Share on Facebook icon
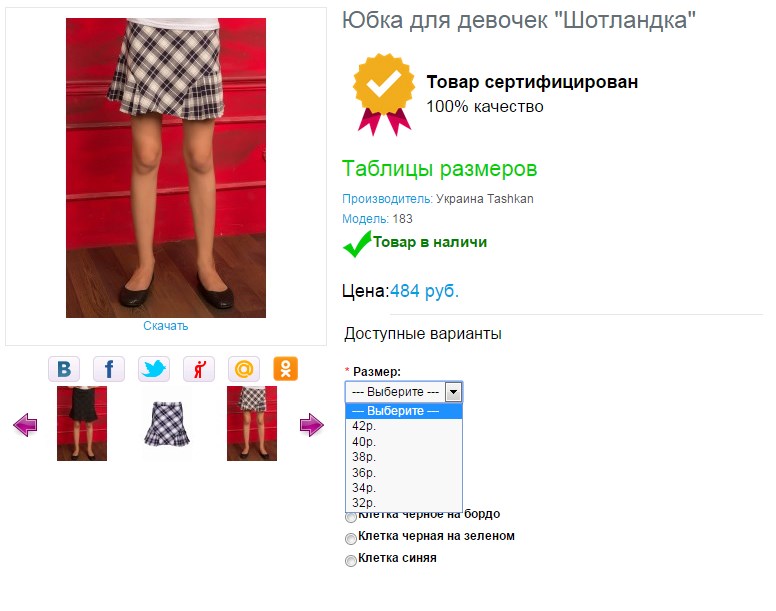This screenshot has width=776, height=611. point(109,369)
